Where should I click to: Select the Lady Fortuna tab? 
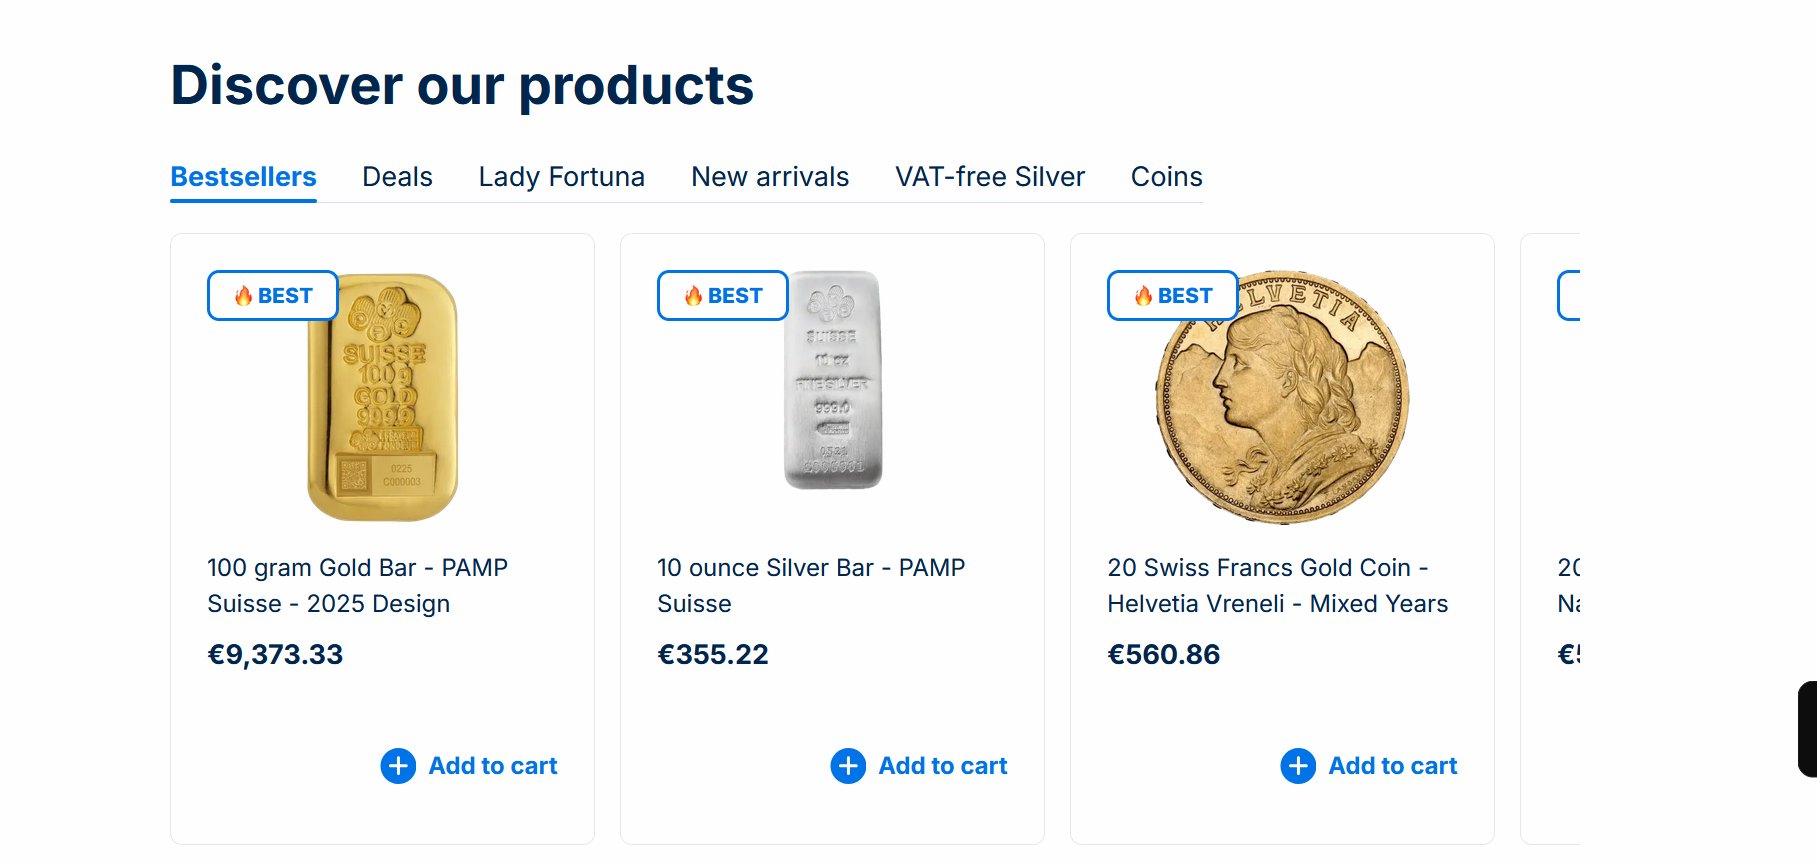(x=561, y=177)
